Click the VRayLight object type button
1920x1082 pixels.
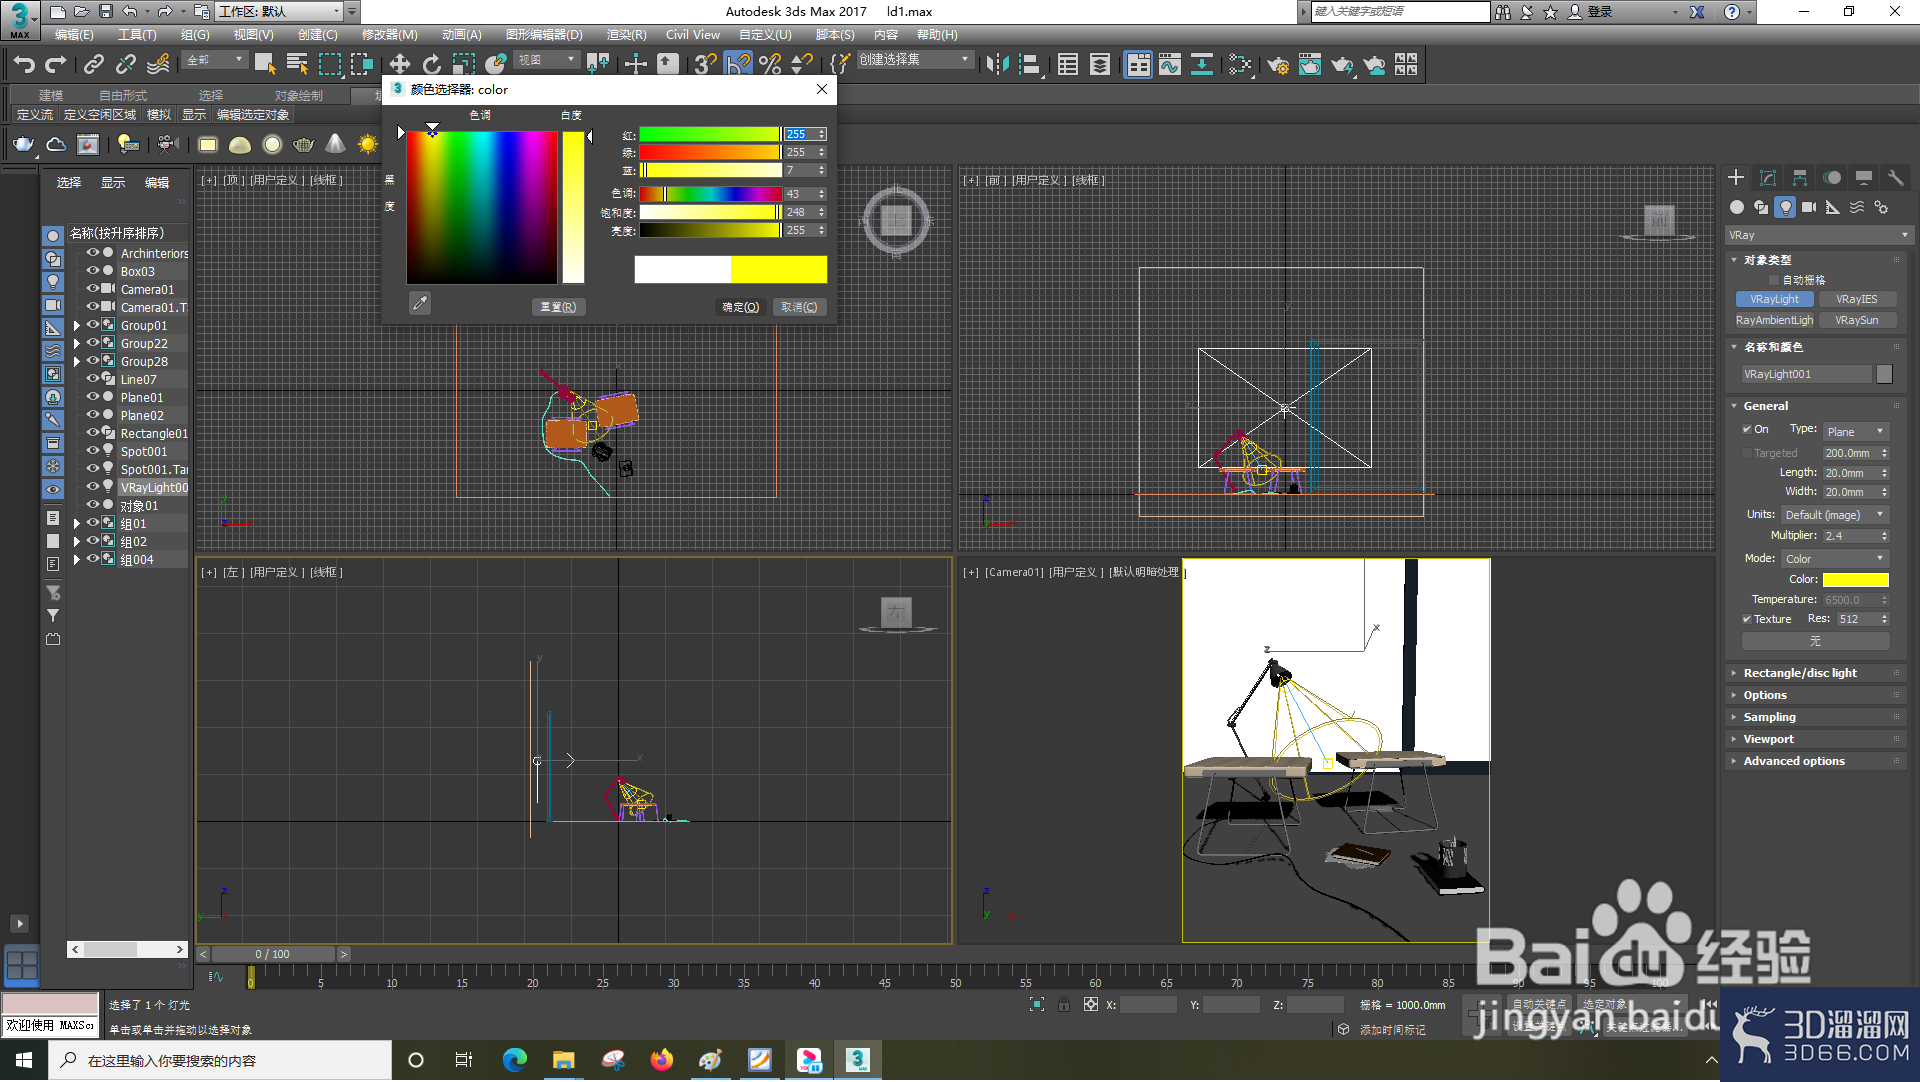[1775, 300]
